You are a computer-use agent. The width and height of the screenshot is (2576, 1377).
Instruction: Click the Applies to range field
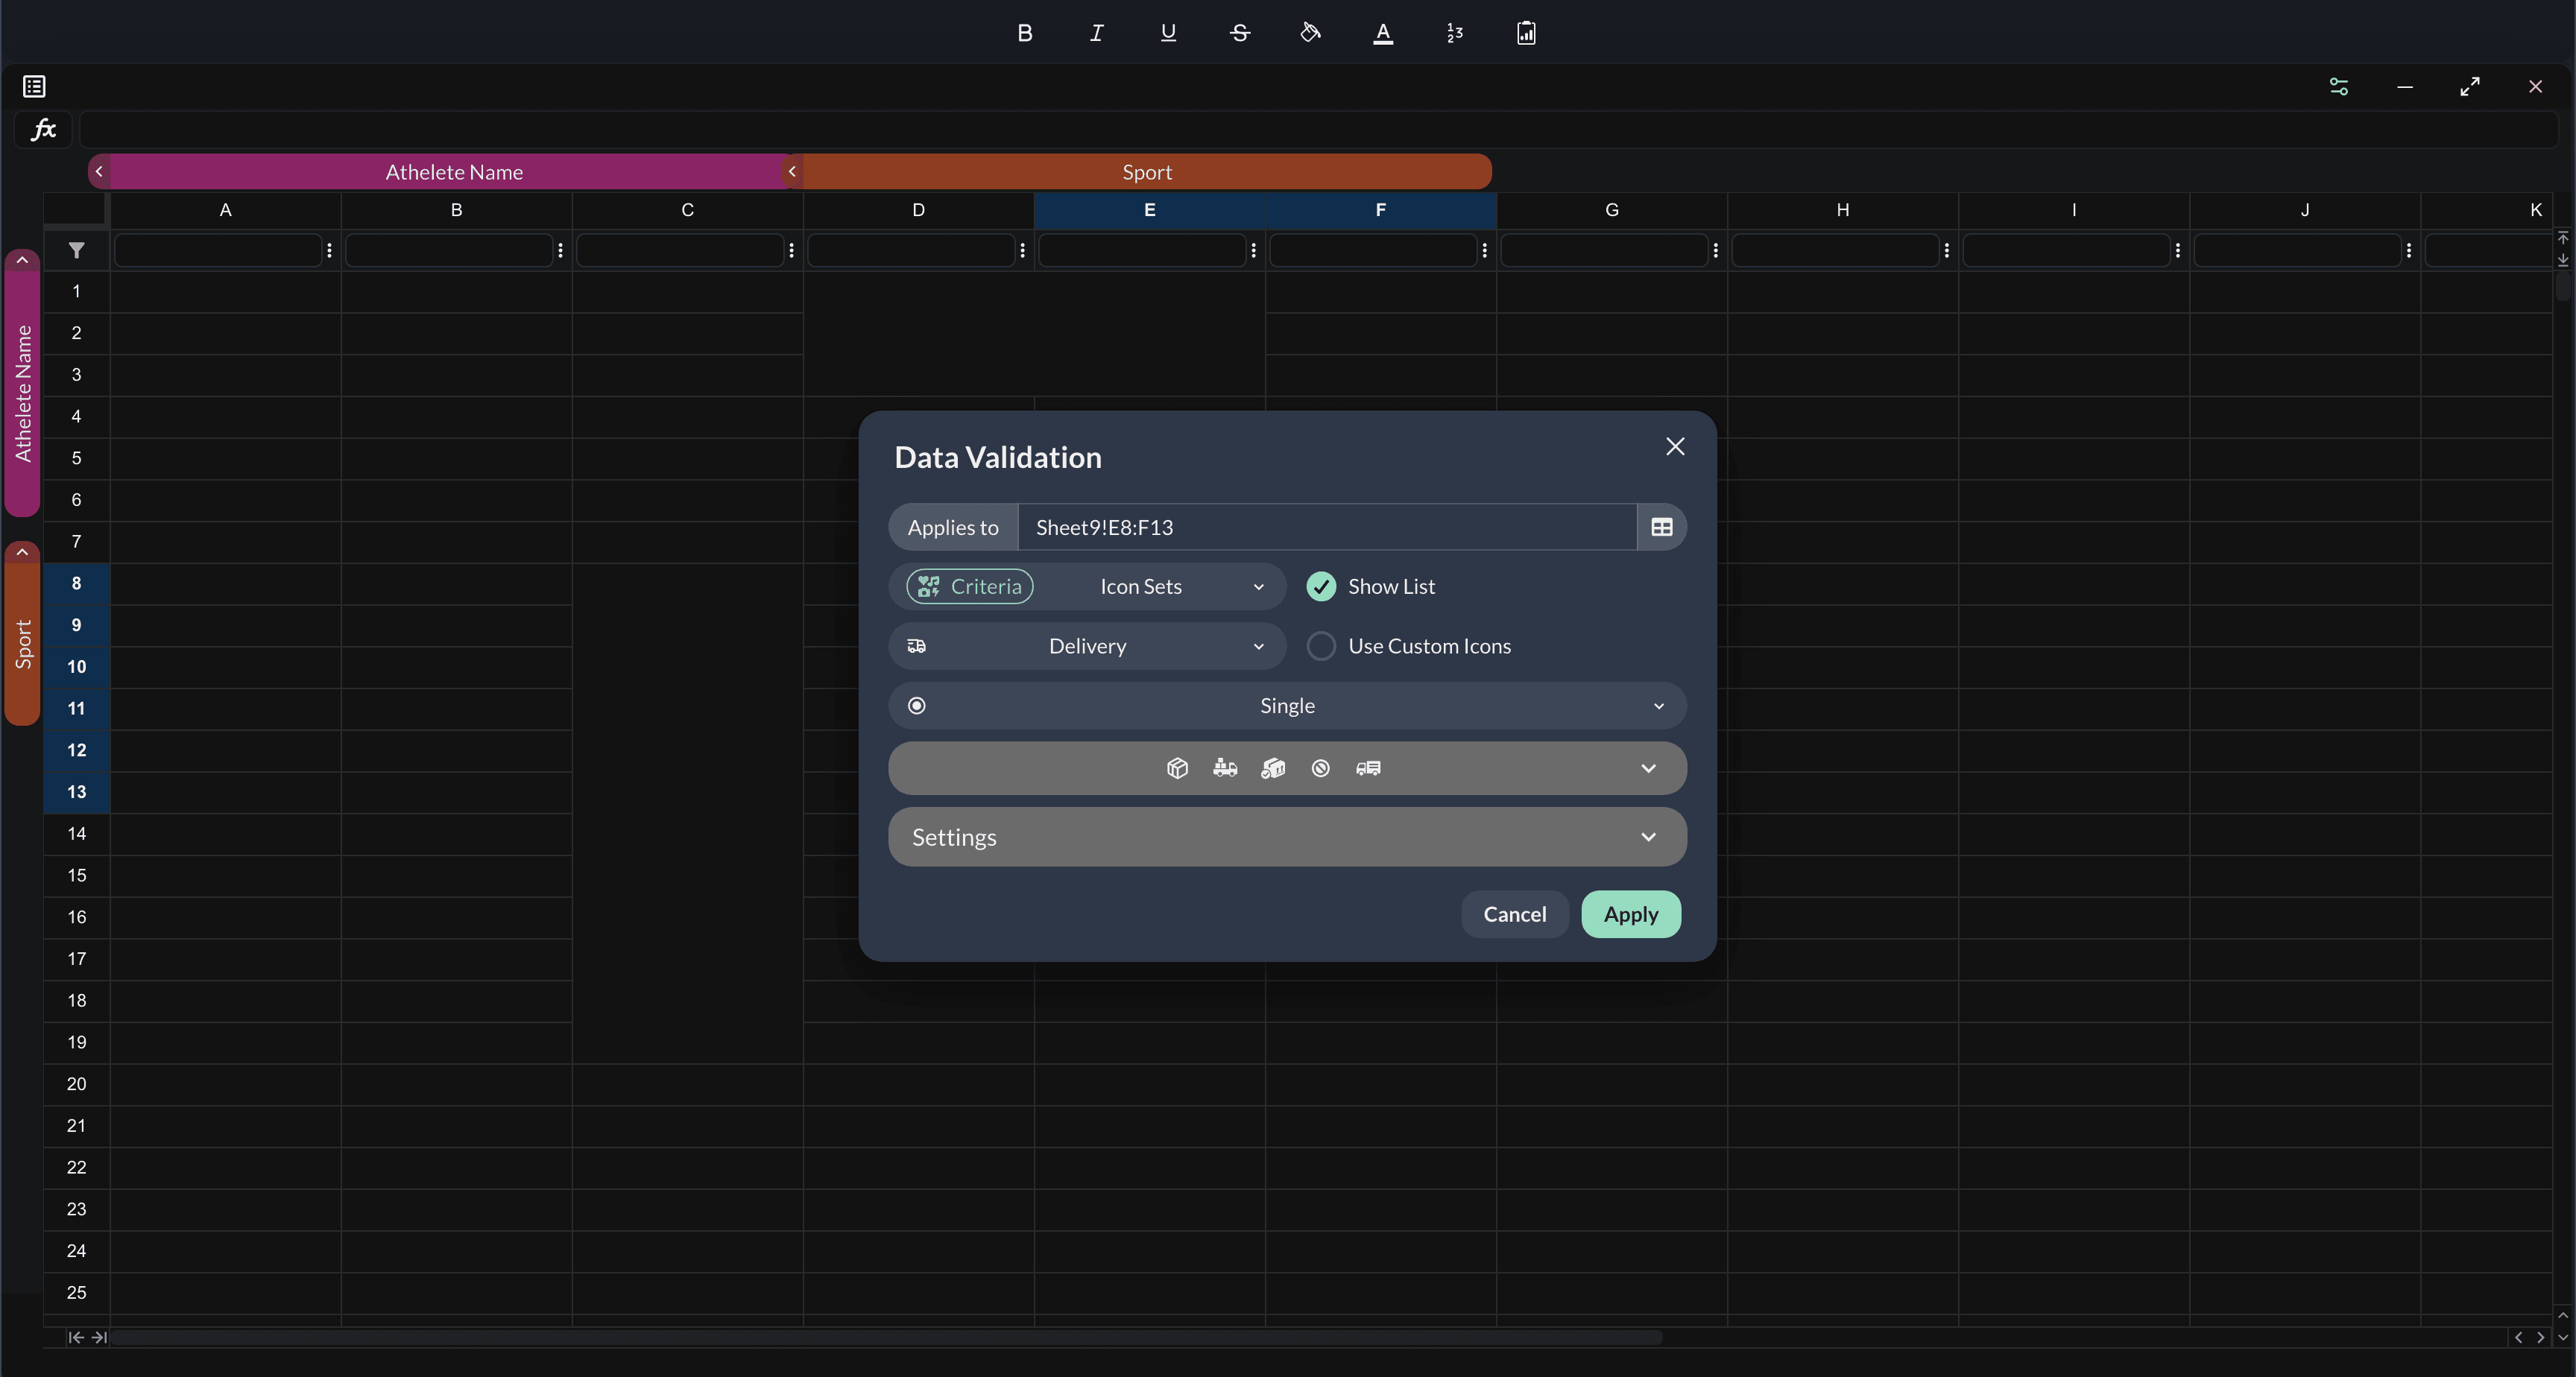click(1327, 527)
